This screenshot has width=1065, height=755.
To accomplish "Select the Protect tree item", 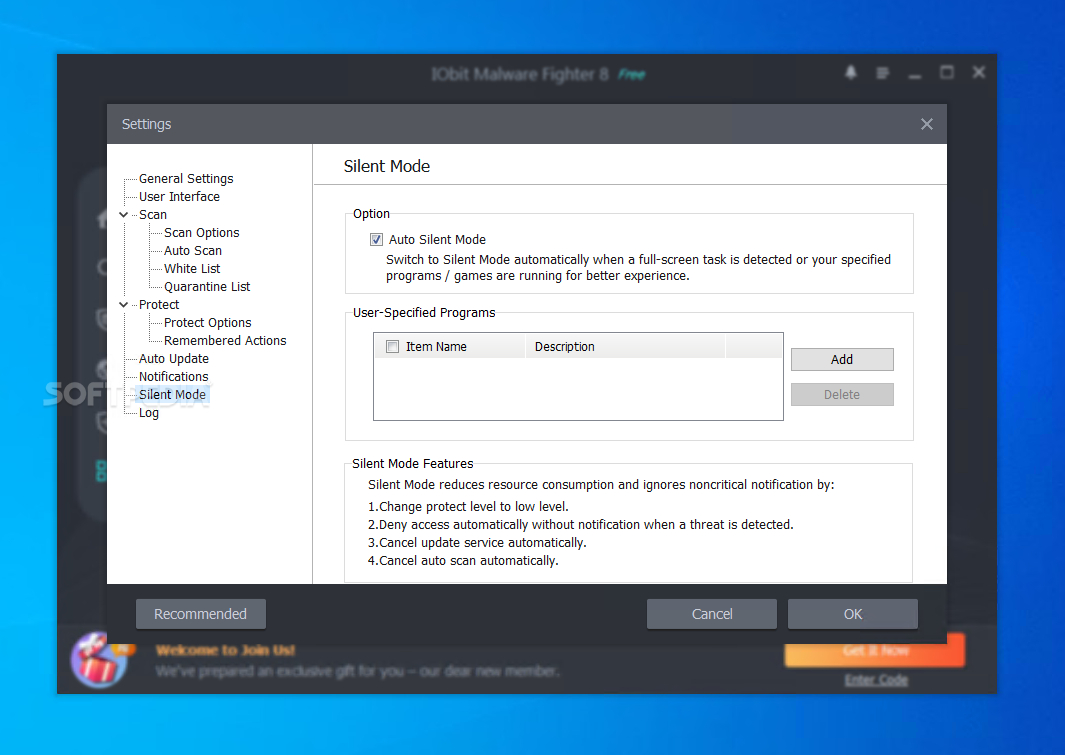I will [159, 305].
